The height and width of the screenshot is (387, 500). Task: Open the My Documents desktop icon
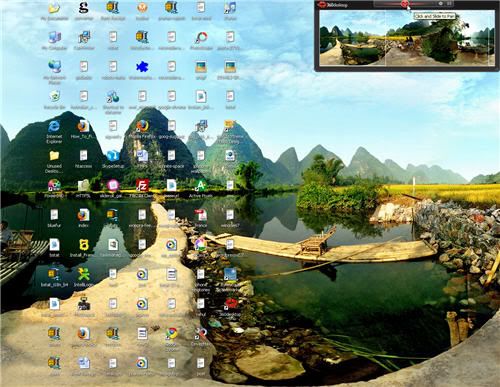pyautogui.click(x=54, y=7)
